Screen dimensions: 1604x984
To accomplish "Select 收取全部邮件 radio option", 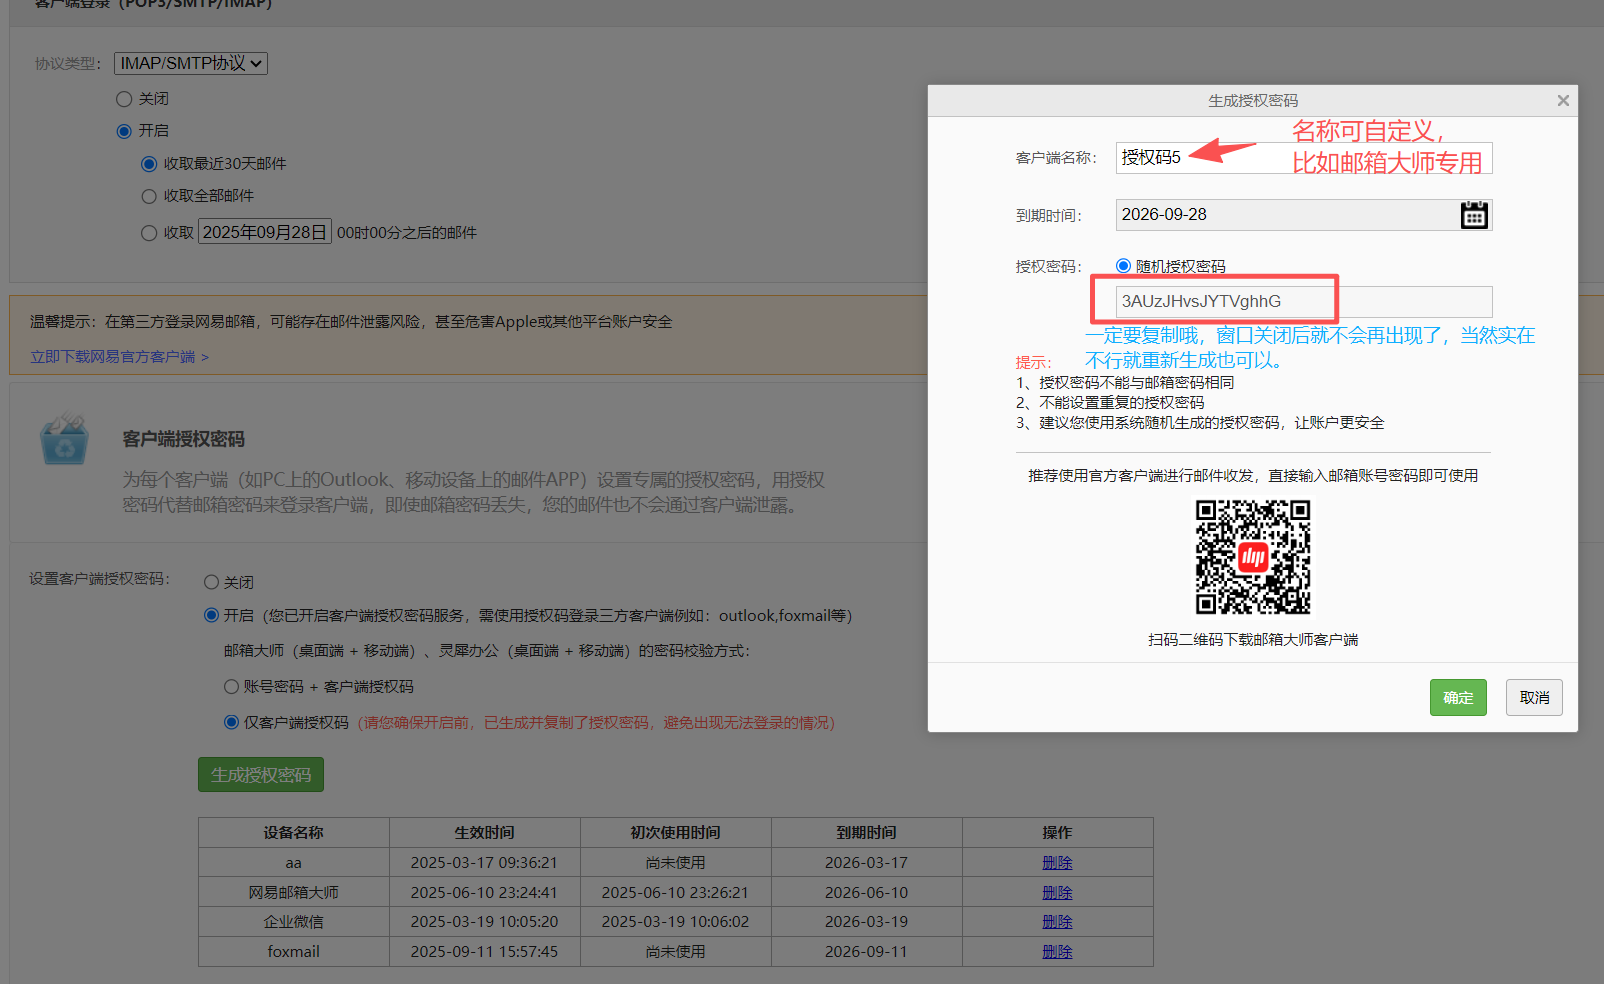I will (x=149, y=196).
